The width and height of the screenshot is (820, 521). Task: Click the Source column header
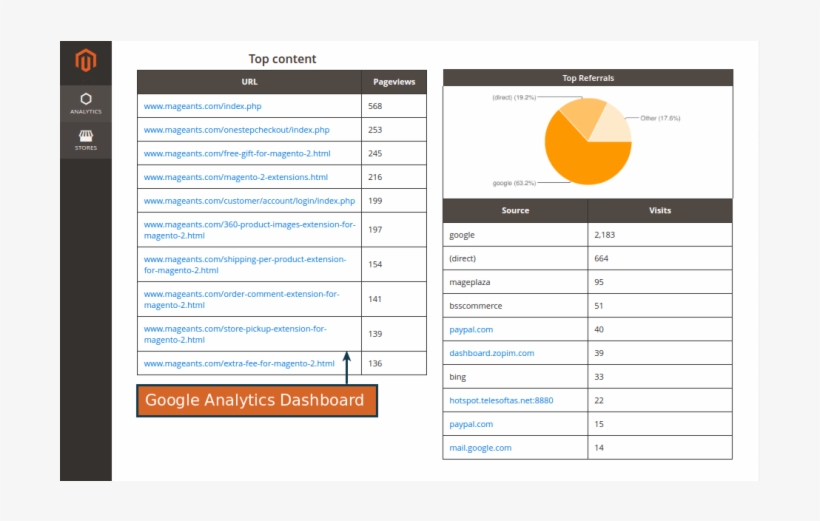coord(515,210)
